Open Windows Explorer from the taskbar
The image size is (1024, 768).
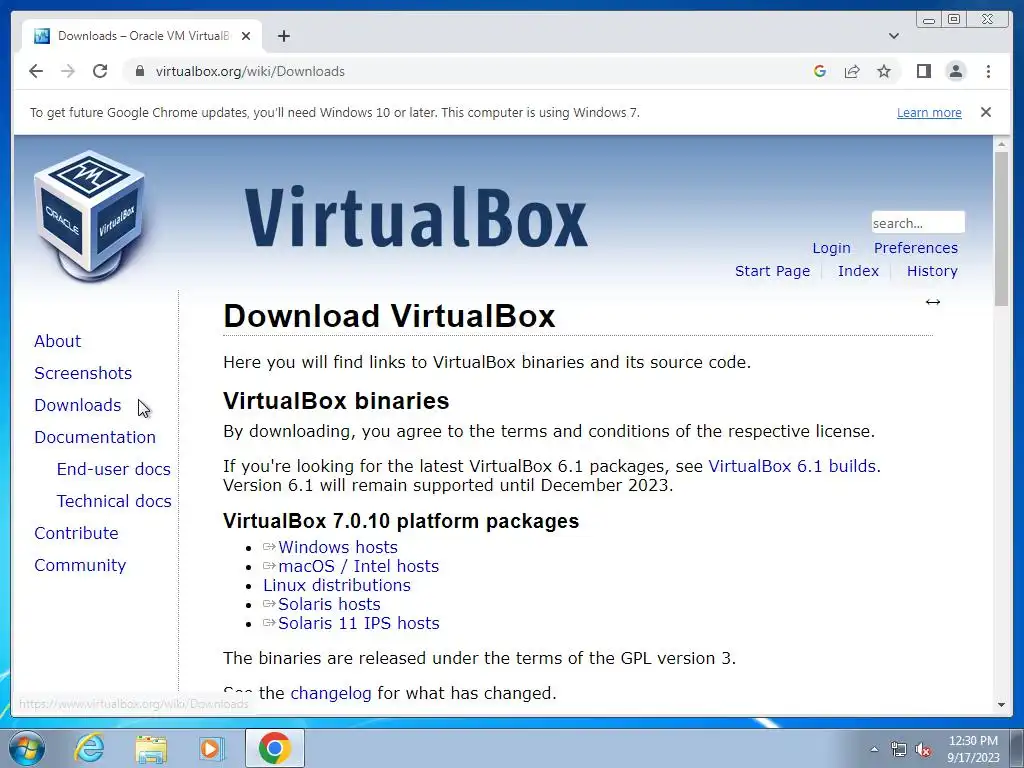coord(151,748)
